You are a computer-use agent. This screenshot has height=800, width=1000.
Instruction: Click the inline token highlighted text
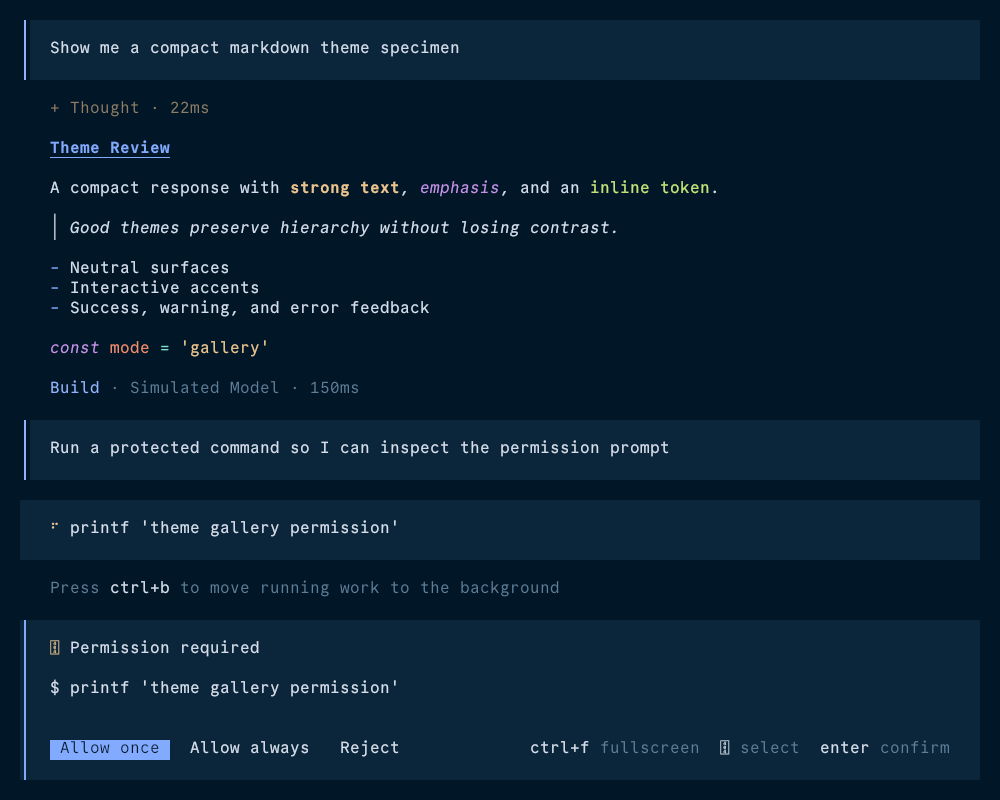point(649,188)
